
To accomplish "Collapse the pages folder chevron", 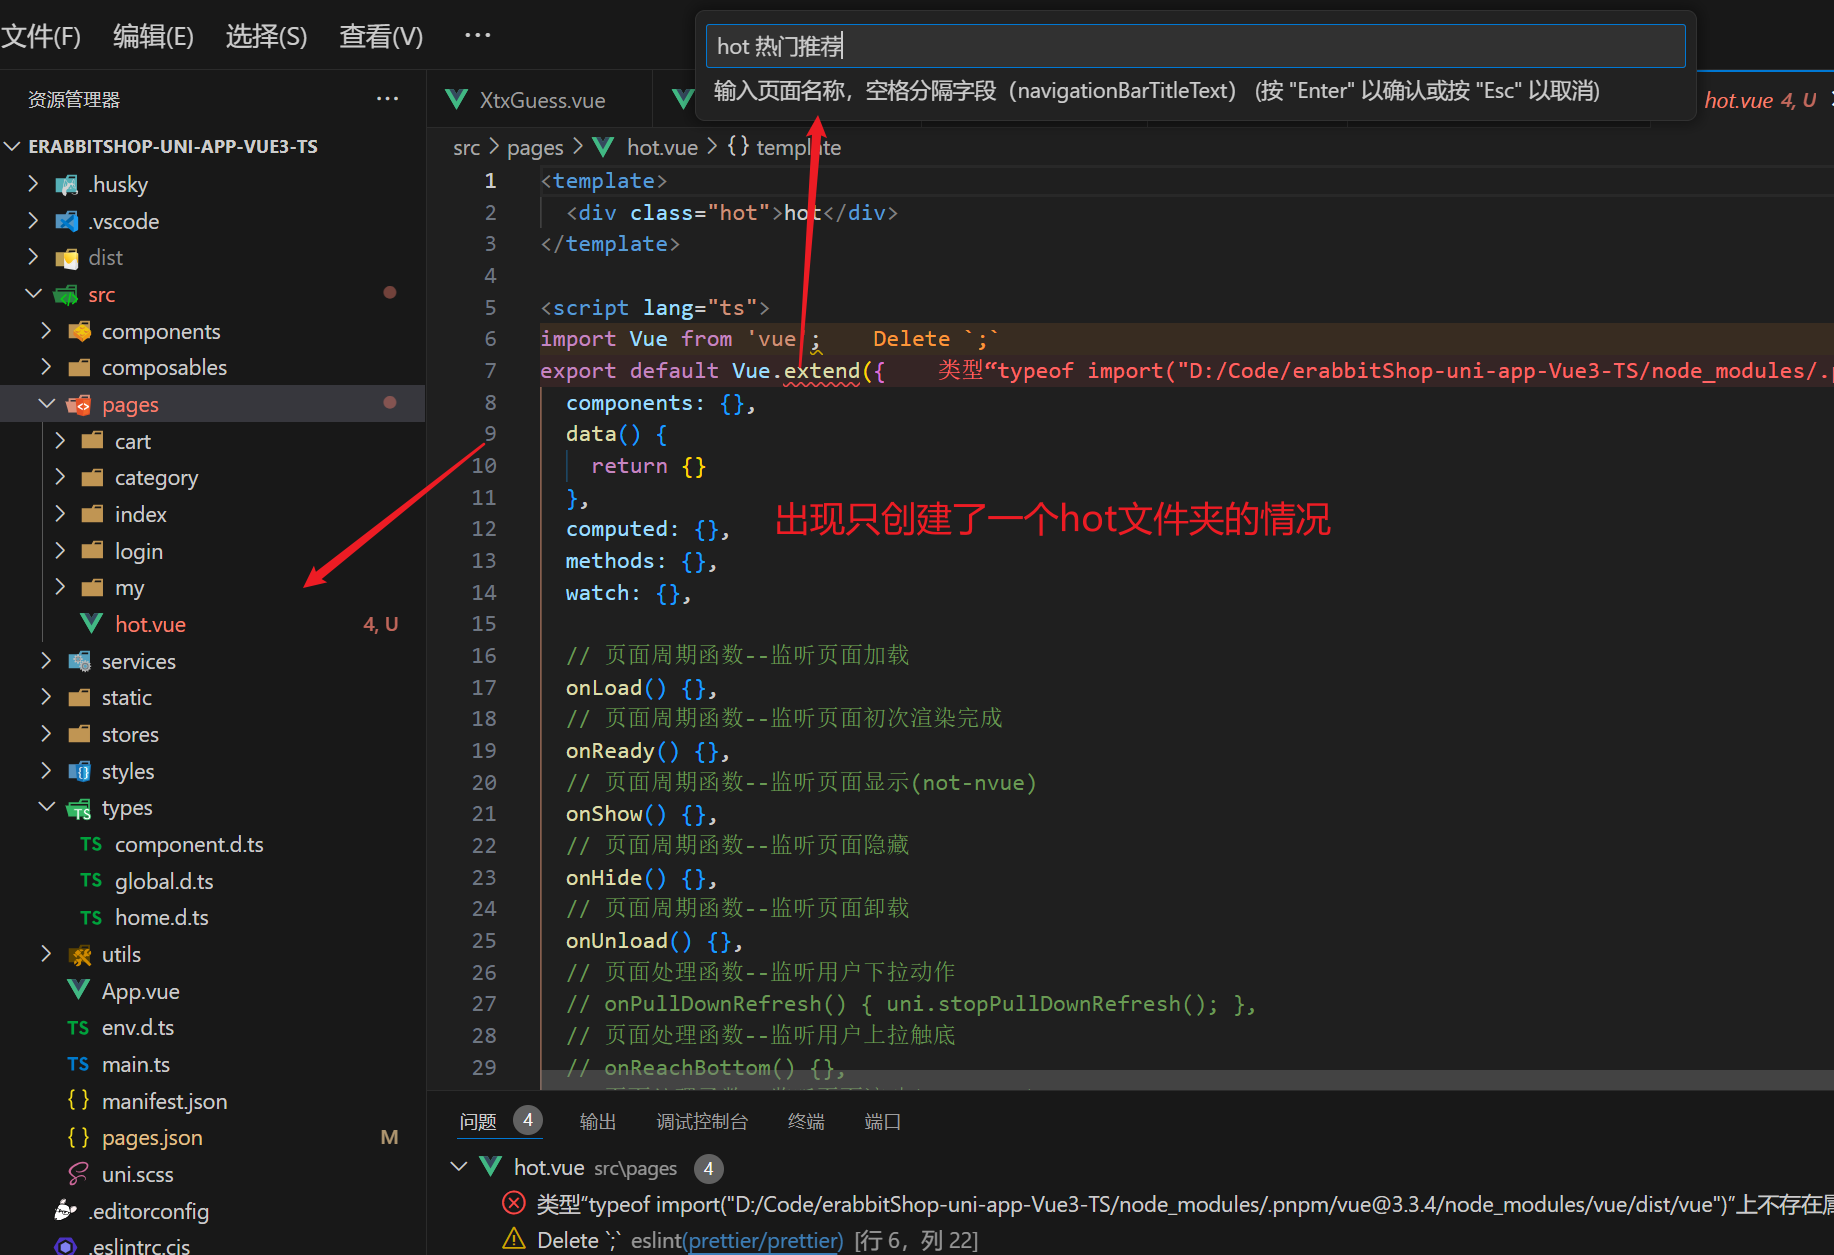I will pyautogui.click(x=46, y=404).
